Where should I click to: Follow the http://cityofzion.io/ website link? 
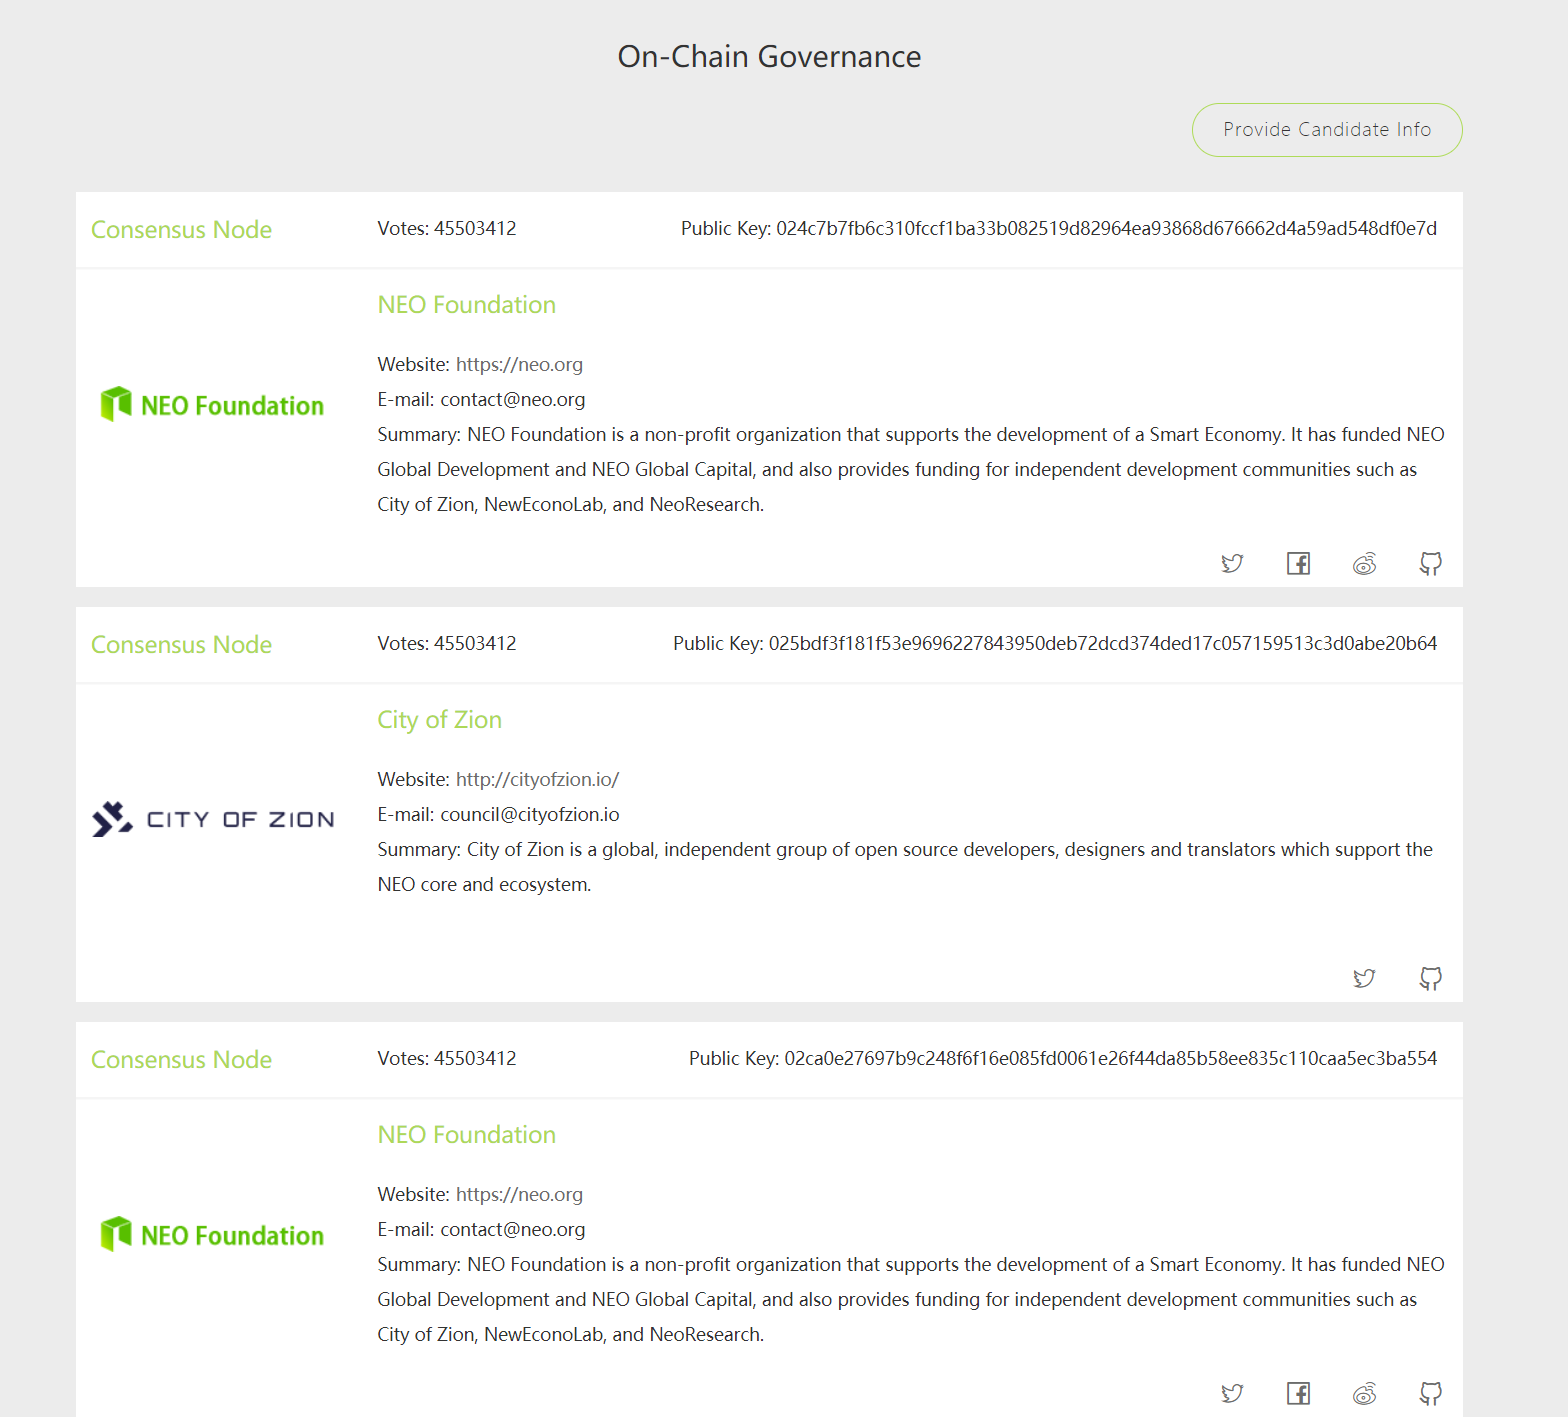point(537,780)
